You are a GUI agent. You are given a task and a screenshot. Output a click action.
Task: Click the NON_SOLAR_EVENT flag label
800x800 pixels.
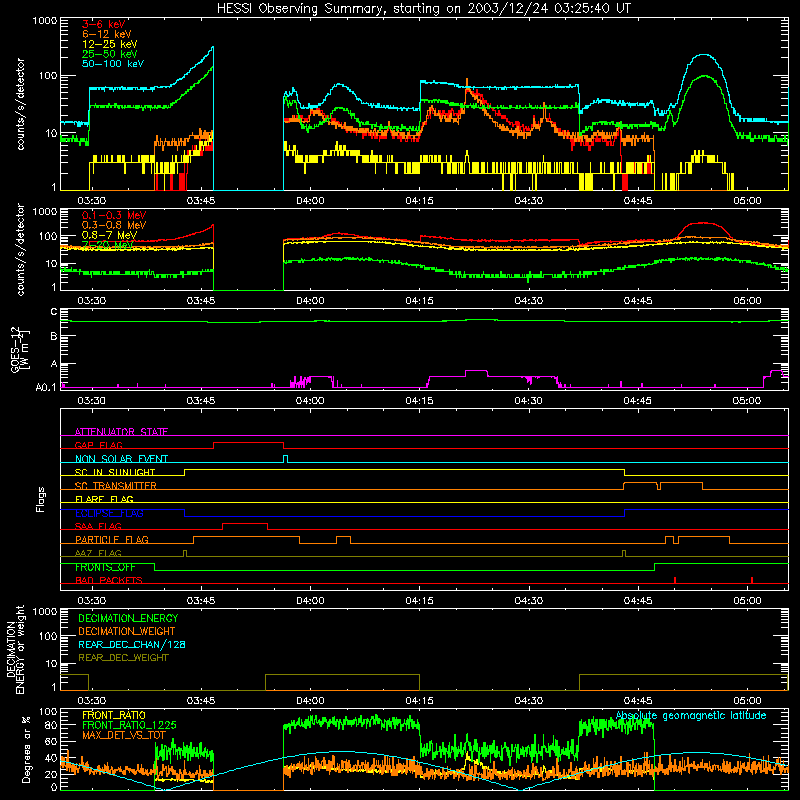[121, 459]
